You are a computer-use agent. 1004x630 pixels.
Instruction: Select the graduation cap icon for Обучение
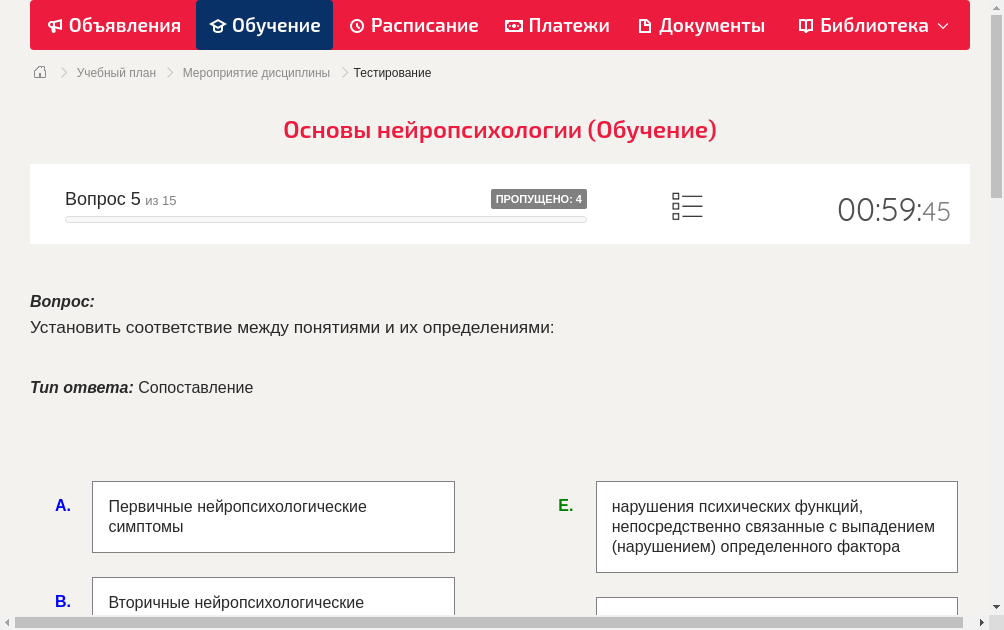(x=216, y=25)
